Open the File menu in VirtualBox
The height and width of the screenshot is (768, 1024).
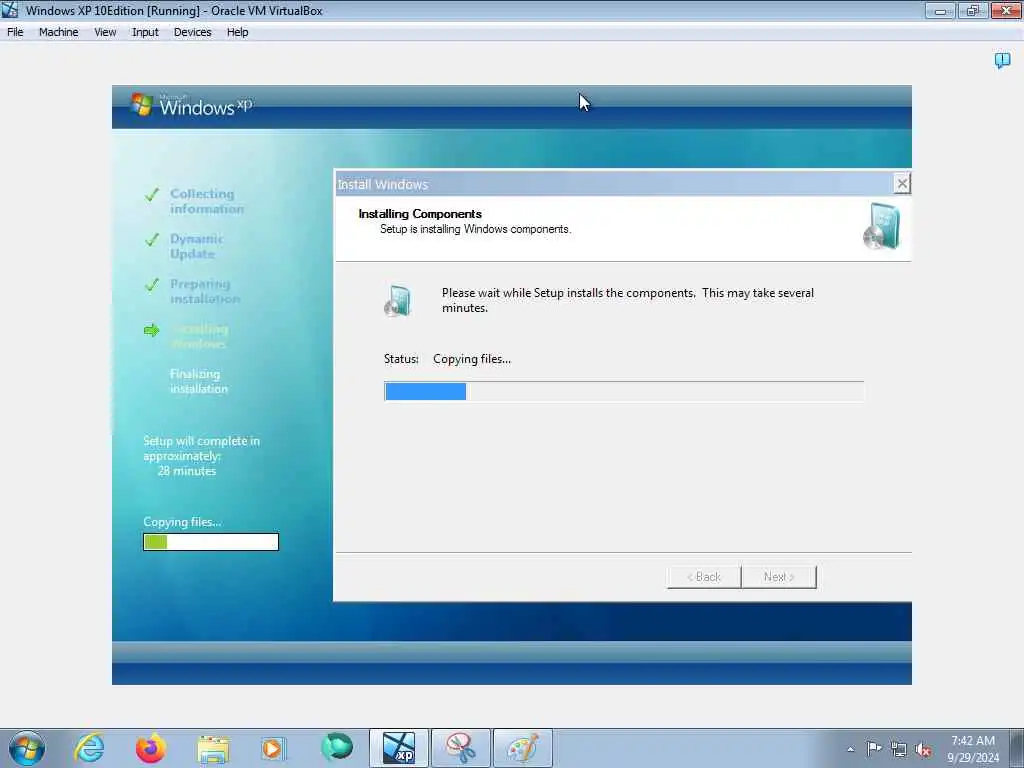[x=15, y=32]
